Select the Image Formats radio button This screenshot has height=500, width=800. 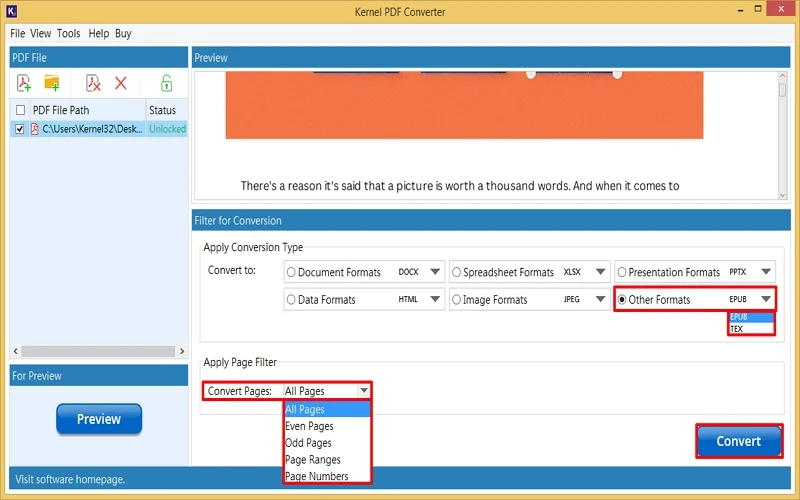[x=456, y=299]
